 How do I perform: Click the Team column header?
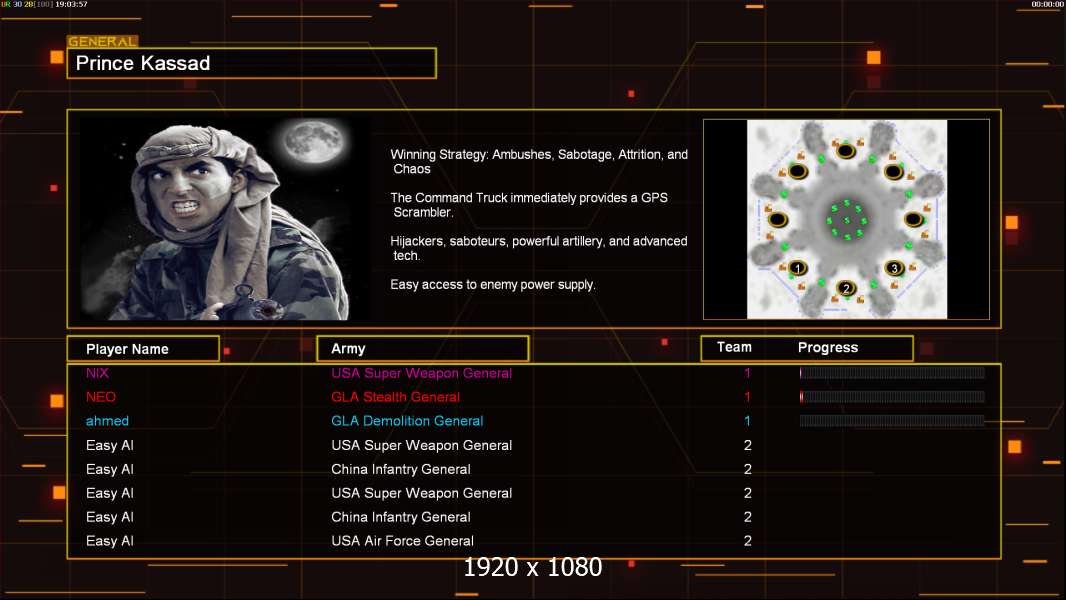tap(734, 347)
